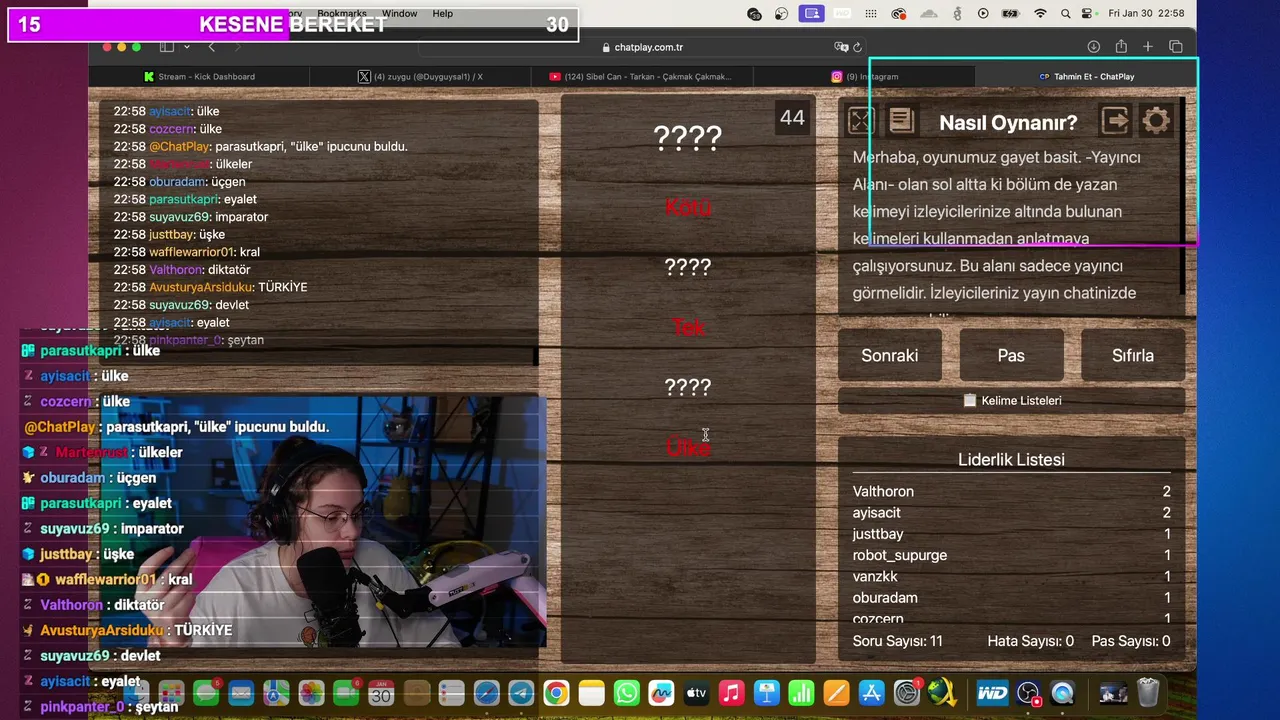Click the ChatPlay logout arrow icon
Screen dimensions: 1280x720
tap(1115, 121)
